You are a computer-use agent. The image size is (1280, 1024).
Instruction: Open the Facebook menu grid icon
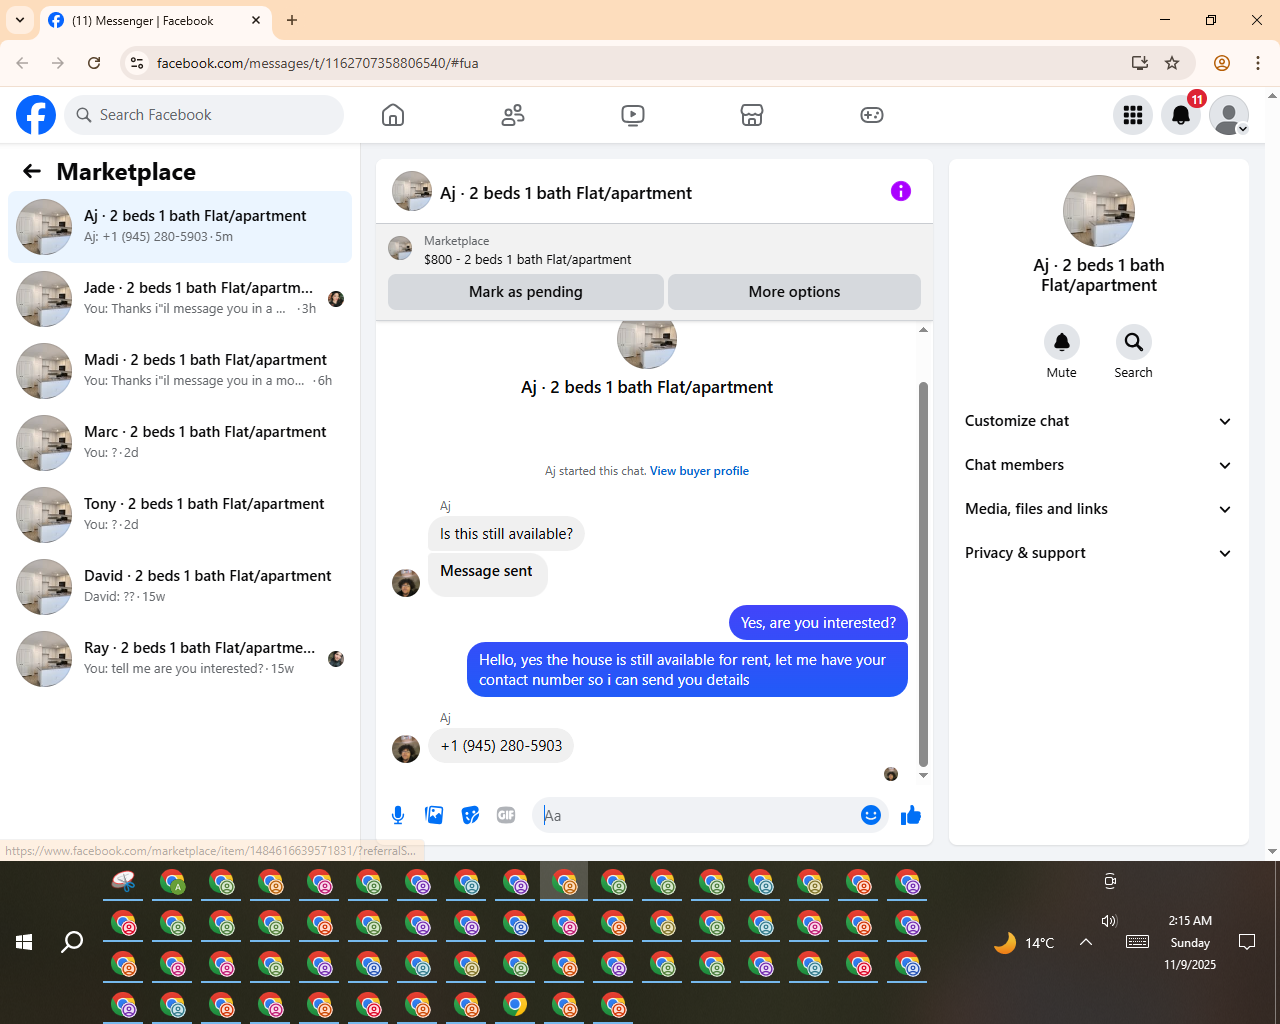point(1133,115)
